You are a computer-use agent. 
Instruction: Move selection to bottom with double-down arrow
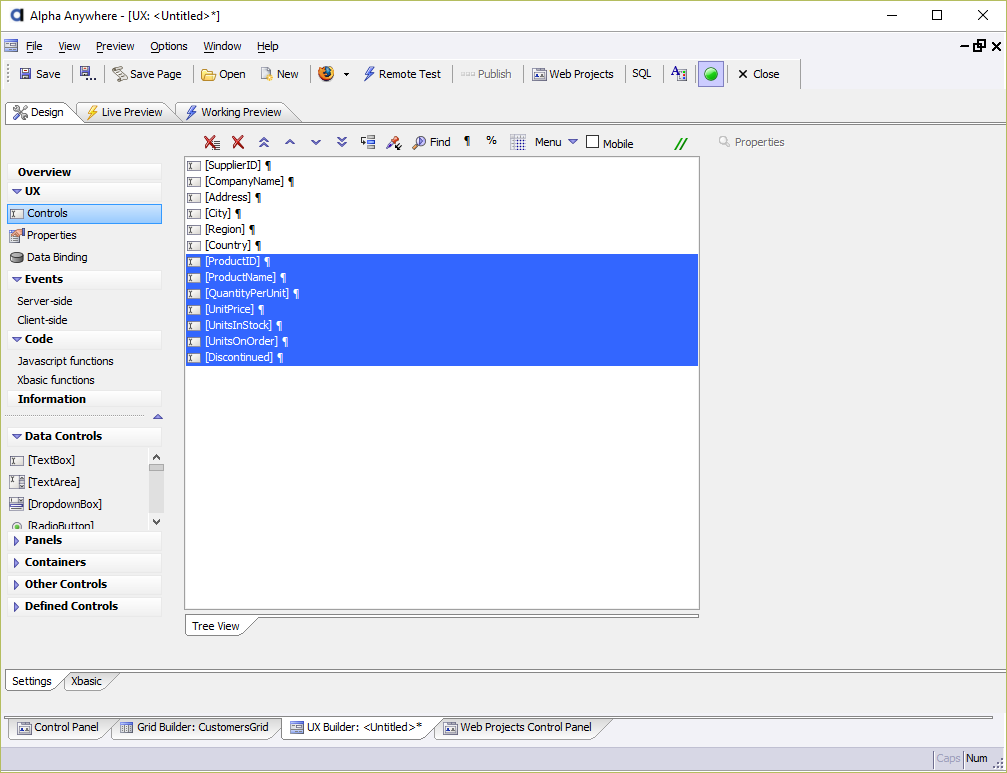tap(342, 143)
